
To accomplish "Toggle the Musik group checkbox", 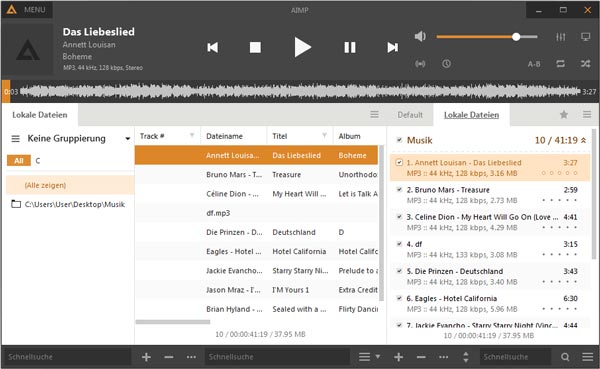I will [x=399, y=140].
